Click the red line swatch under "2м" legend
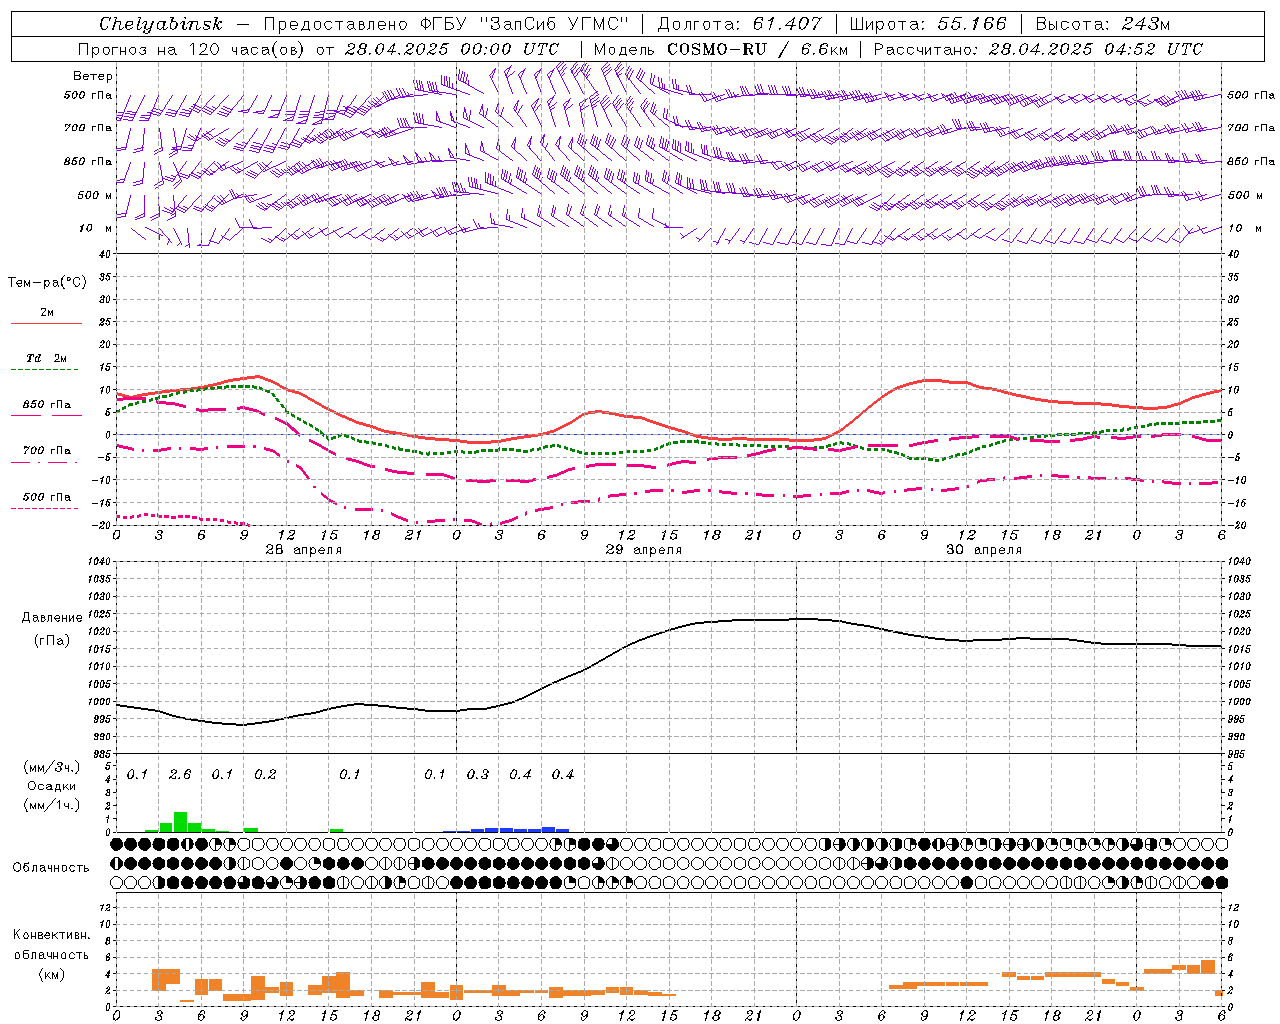This screenshot has width=1280, height=1024. click(46, 323)
